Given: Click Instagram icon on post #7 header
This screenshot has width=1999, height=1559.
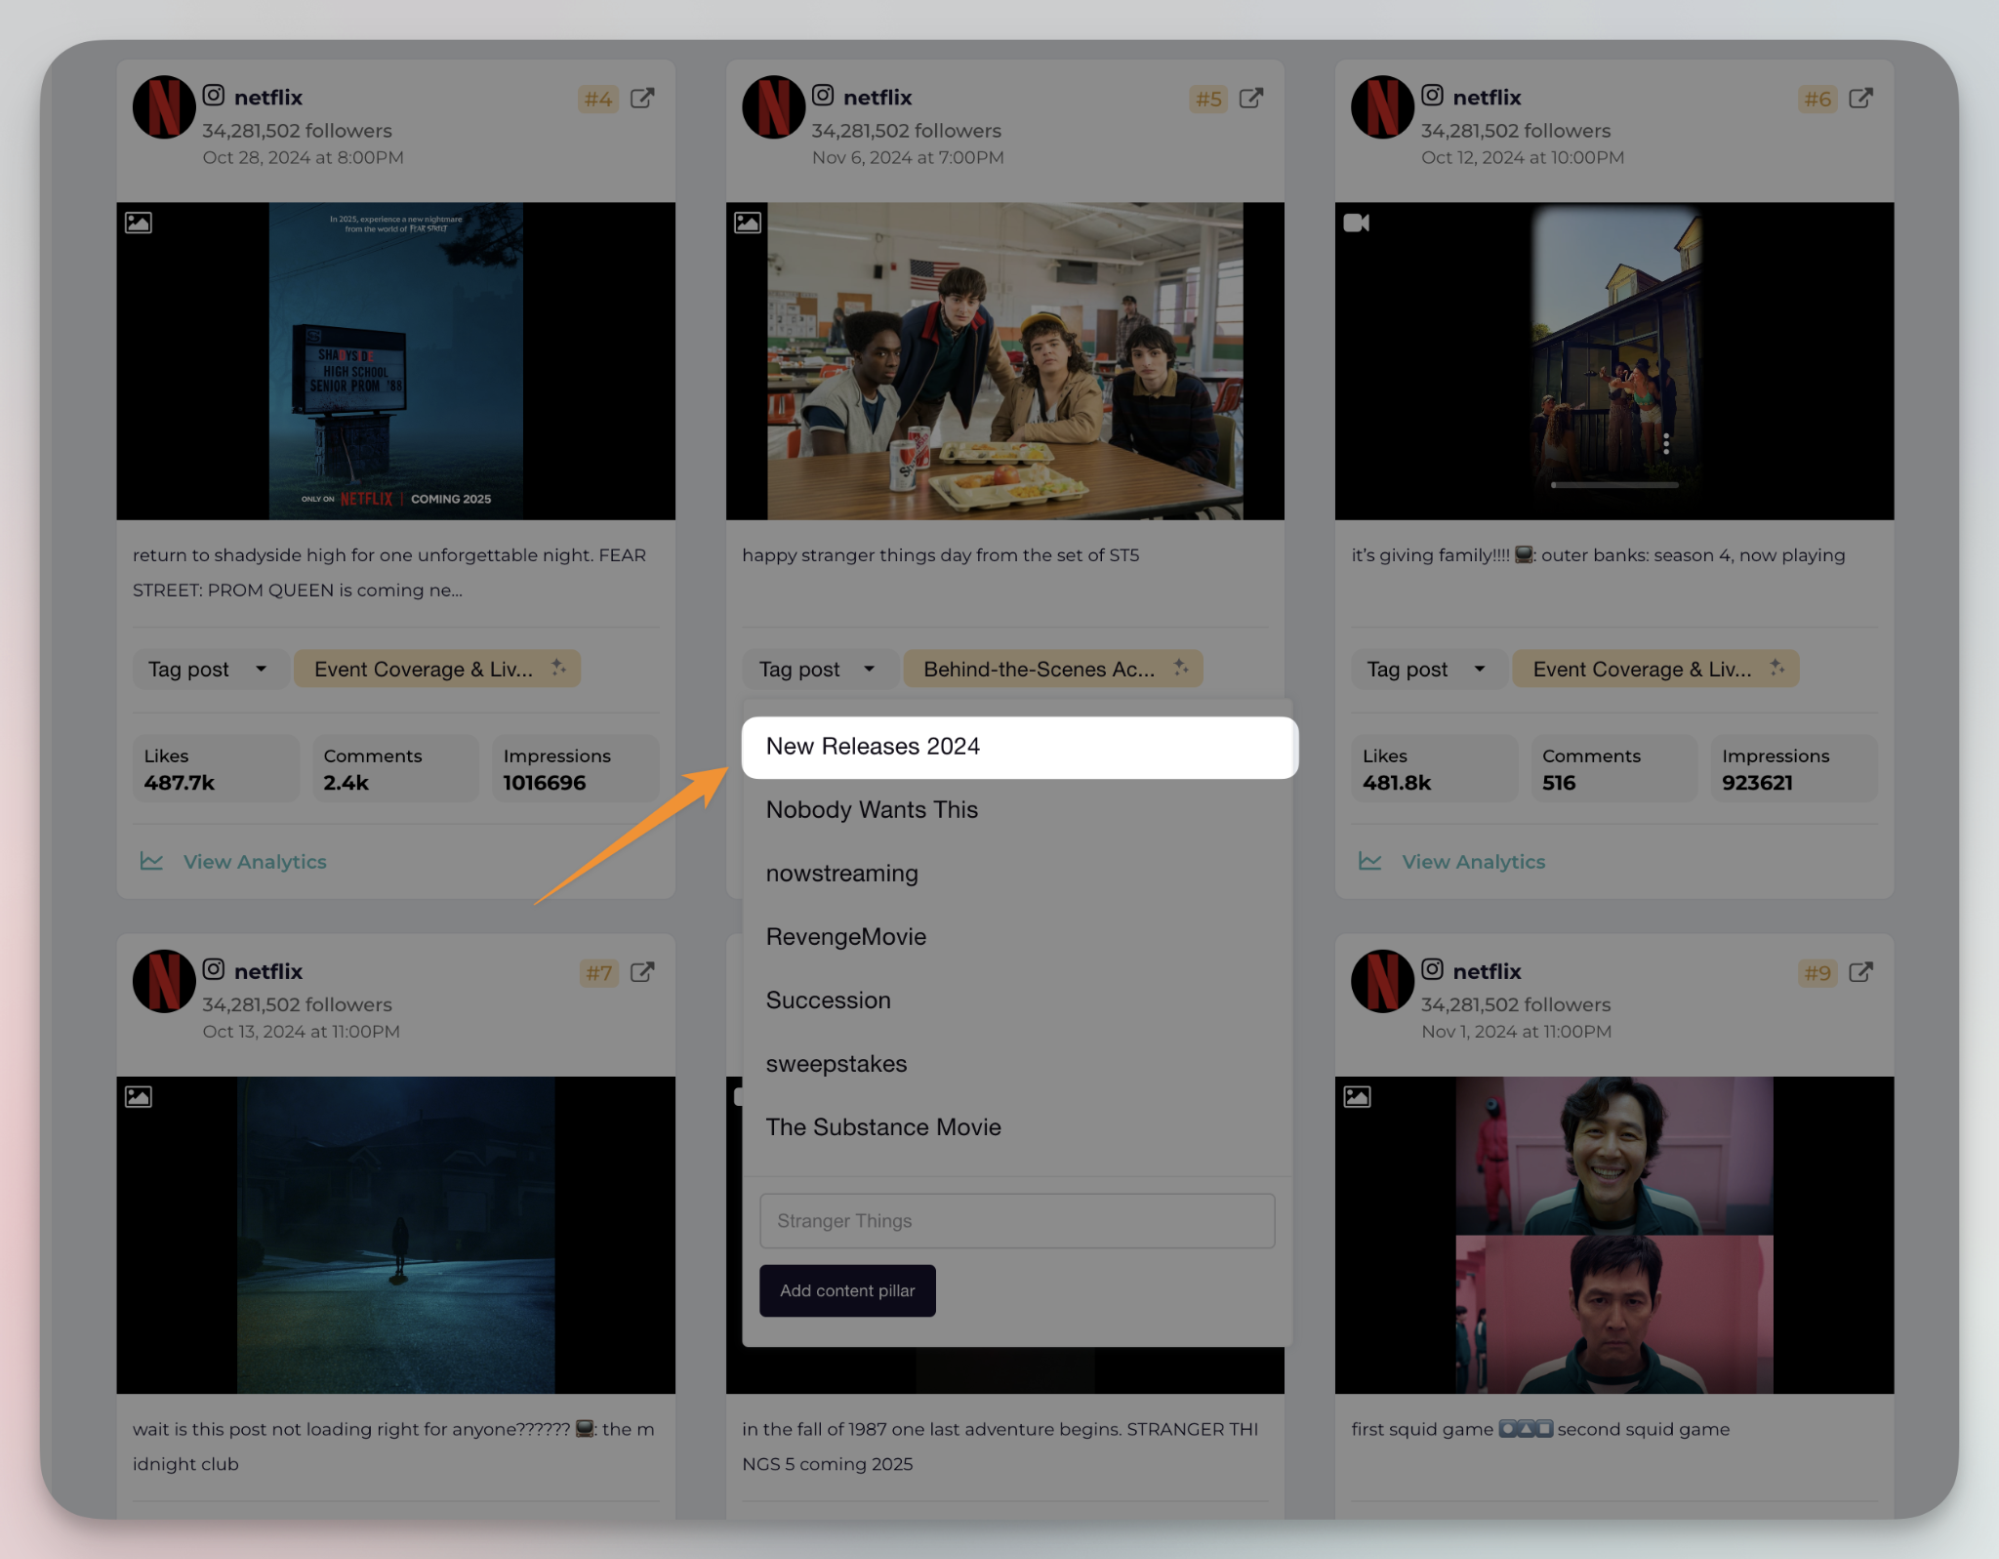Looking at the screenshot, I should tap(214, 969).
